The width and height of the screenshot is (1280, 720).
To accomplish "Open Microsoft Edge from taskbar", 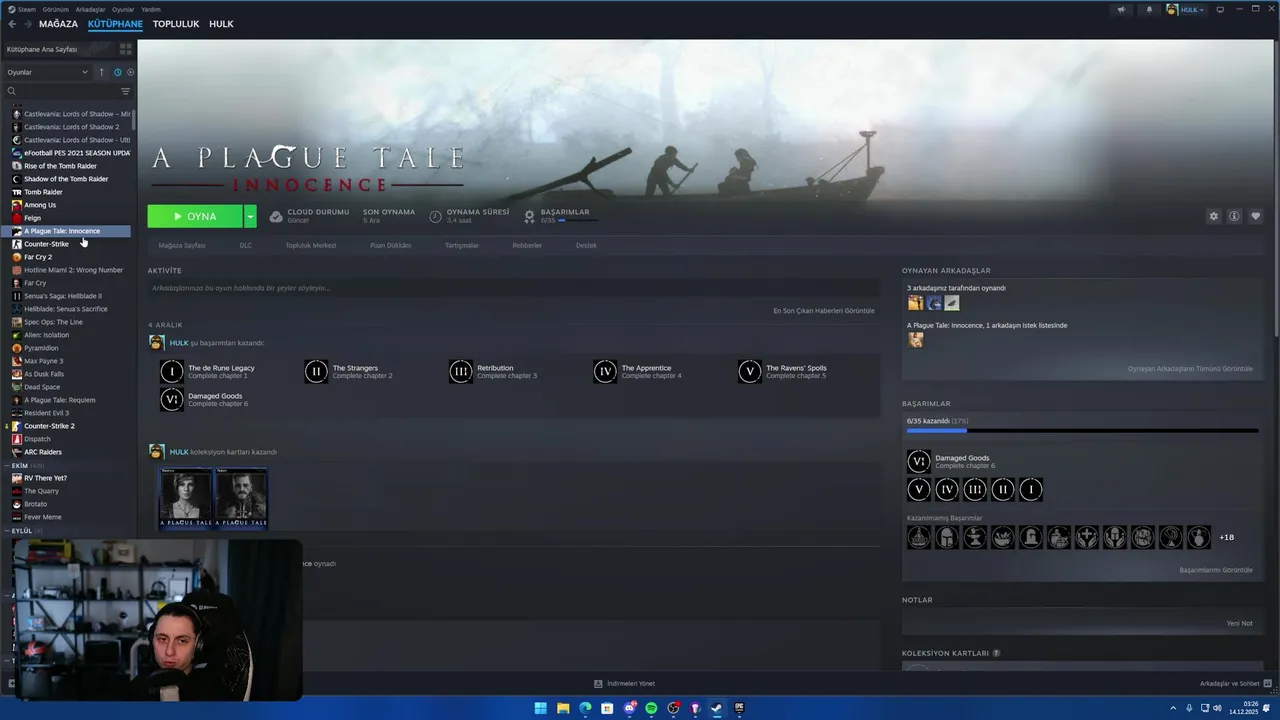I will [585, 708].
